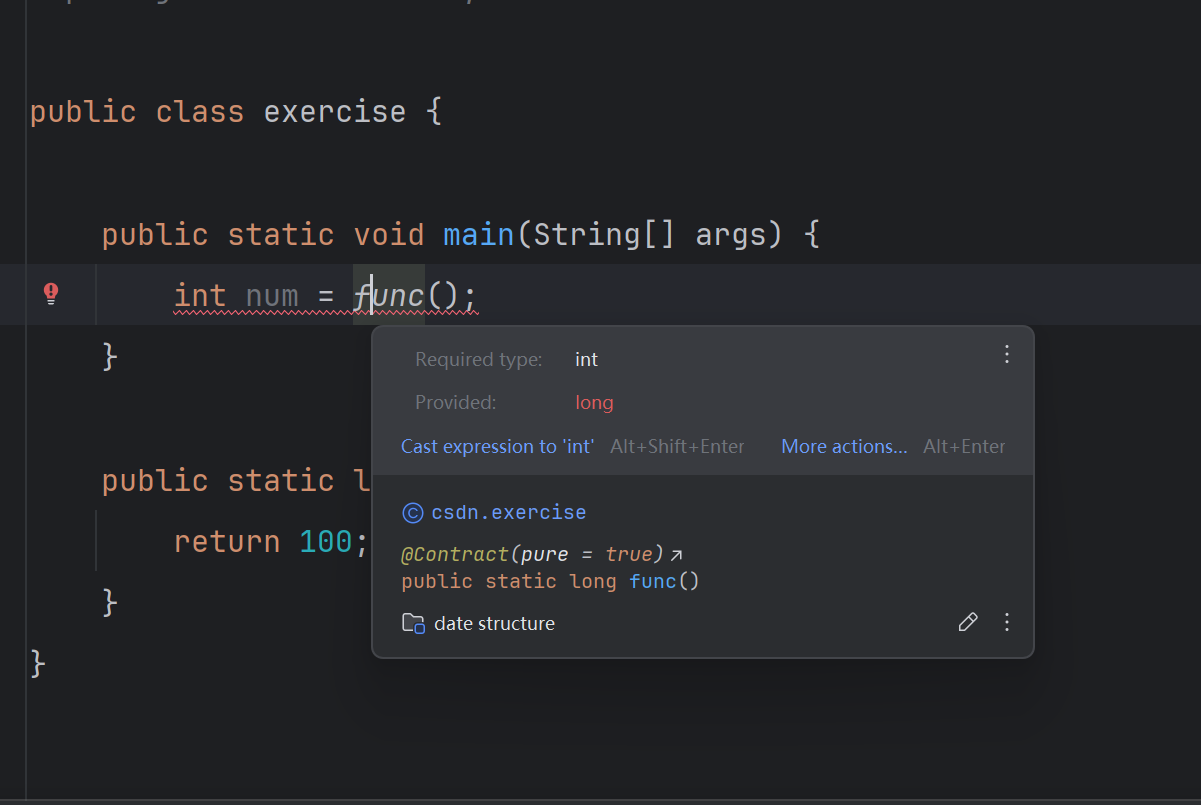
Task: Click the 'int' keyword in the num declaration
Action: pyautogui.click(x=200, y=296)
